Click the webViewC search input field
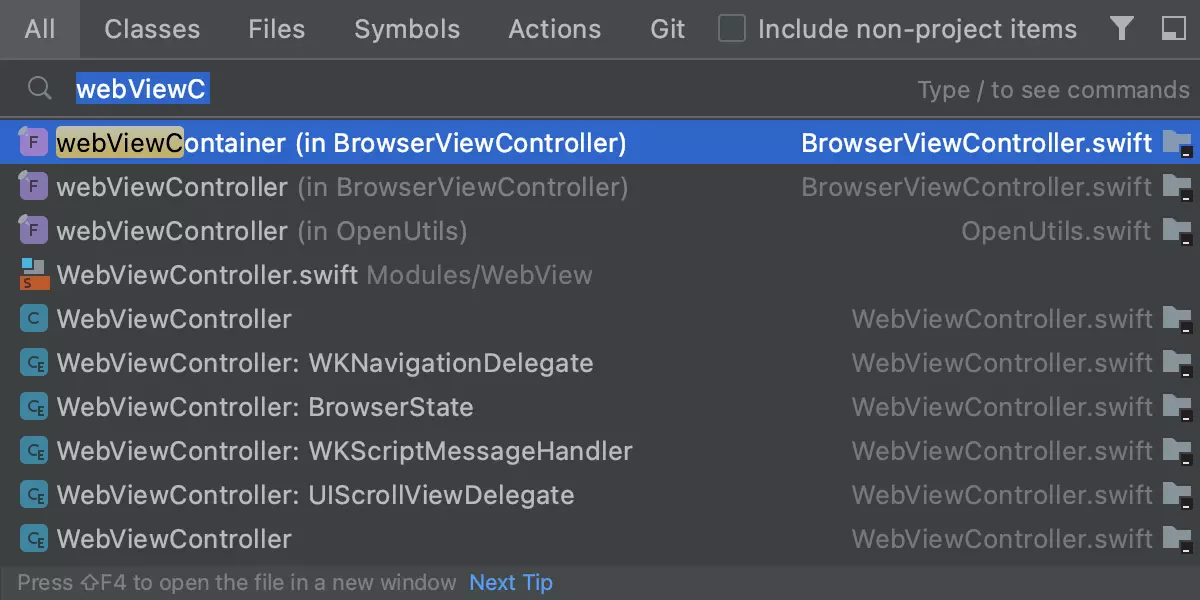Viewport: 1200px width, 600px height. click(x=500, y=90)
